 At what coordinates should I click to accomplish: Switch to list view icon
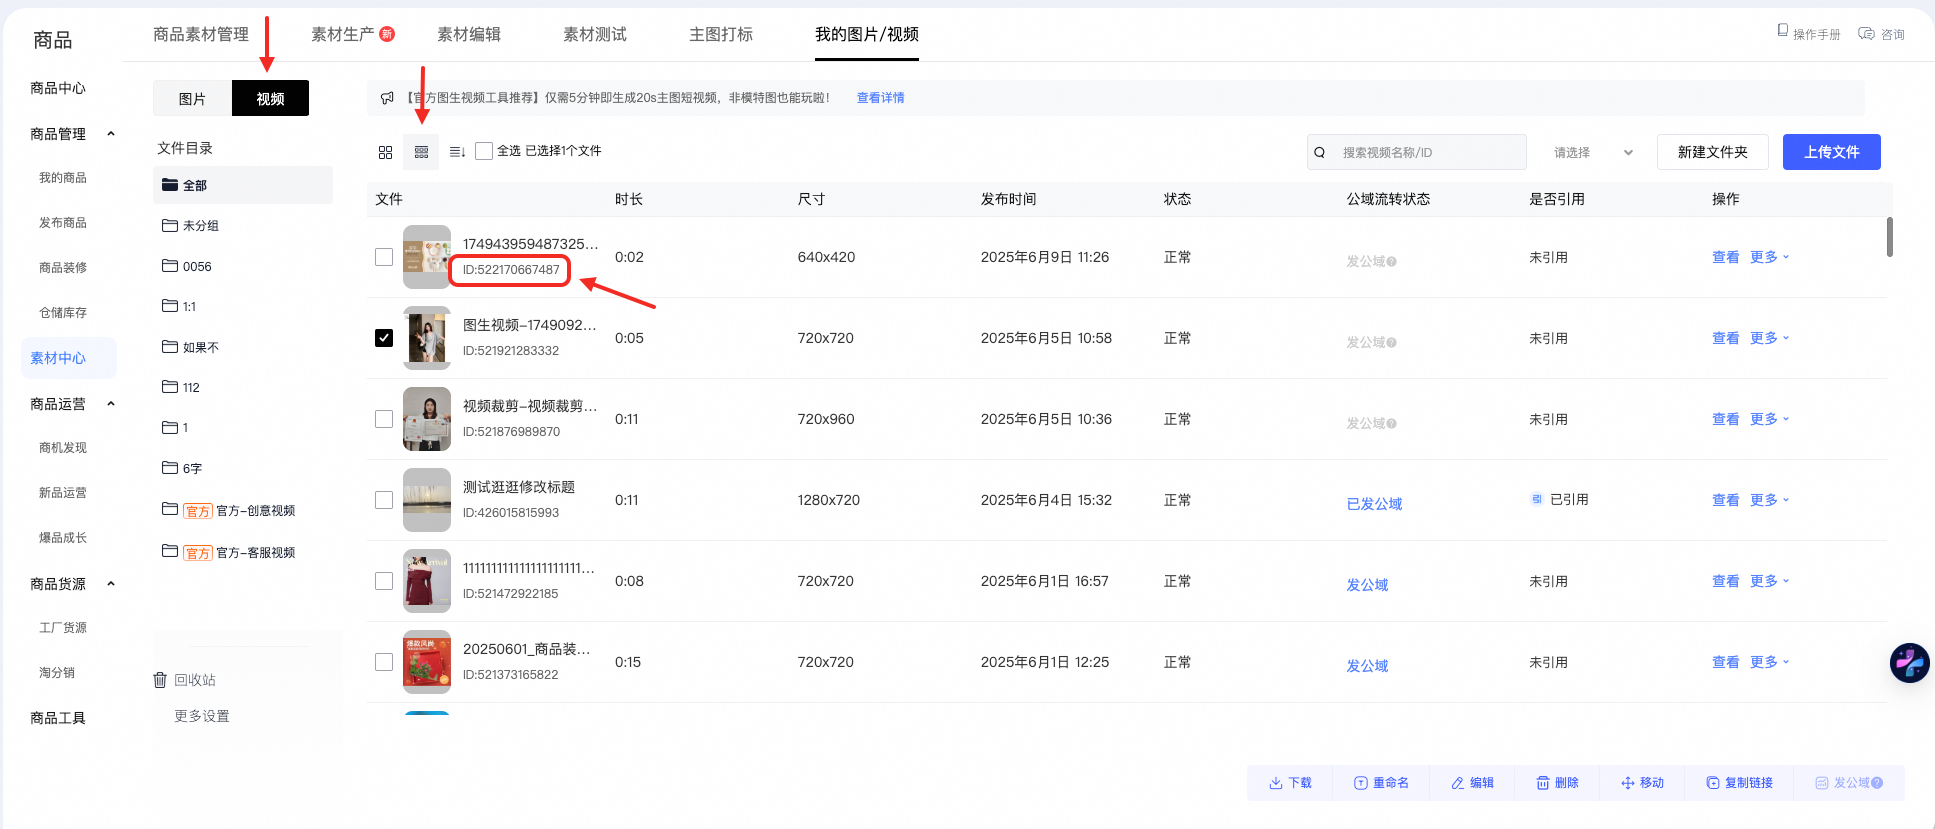[421, 152]
